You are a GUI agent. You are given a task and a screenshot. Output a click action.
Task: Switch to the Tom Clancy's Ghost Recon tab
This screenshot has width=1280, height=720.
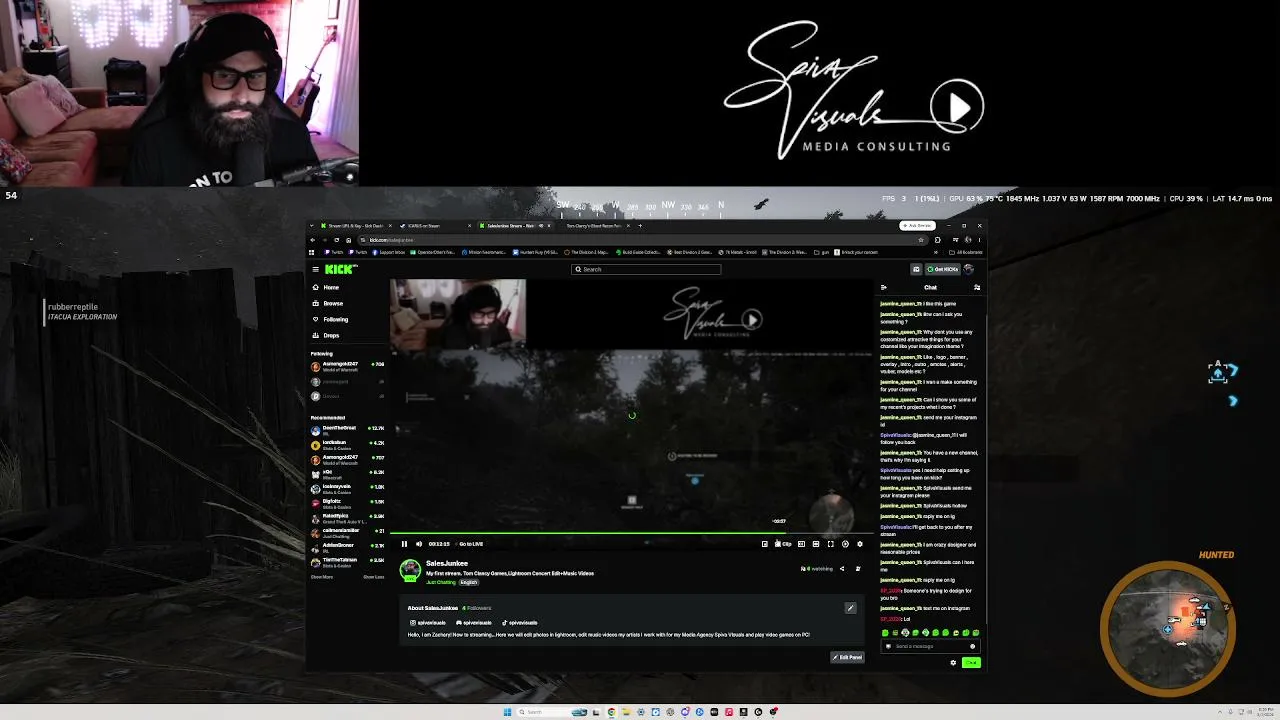click(595, 226)
